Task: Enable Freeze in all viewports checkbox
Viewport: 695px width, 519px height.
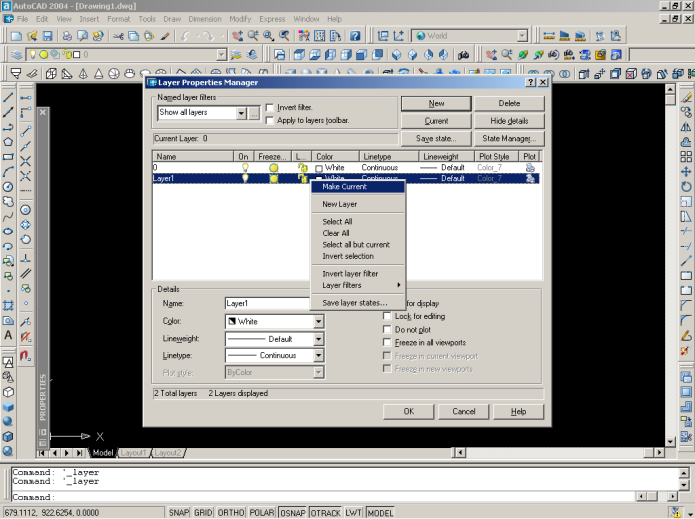Action: [x=387, y=343]
